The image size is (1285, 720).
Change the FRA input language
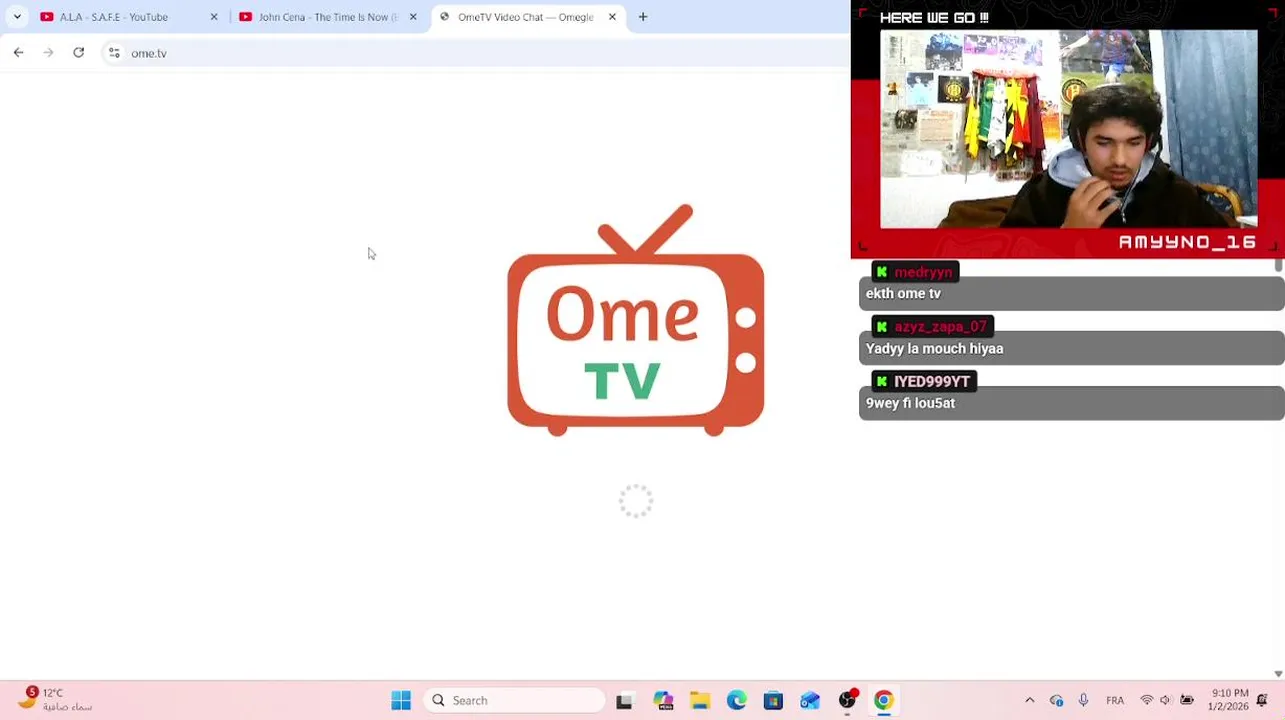point(1115,701)
